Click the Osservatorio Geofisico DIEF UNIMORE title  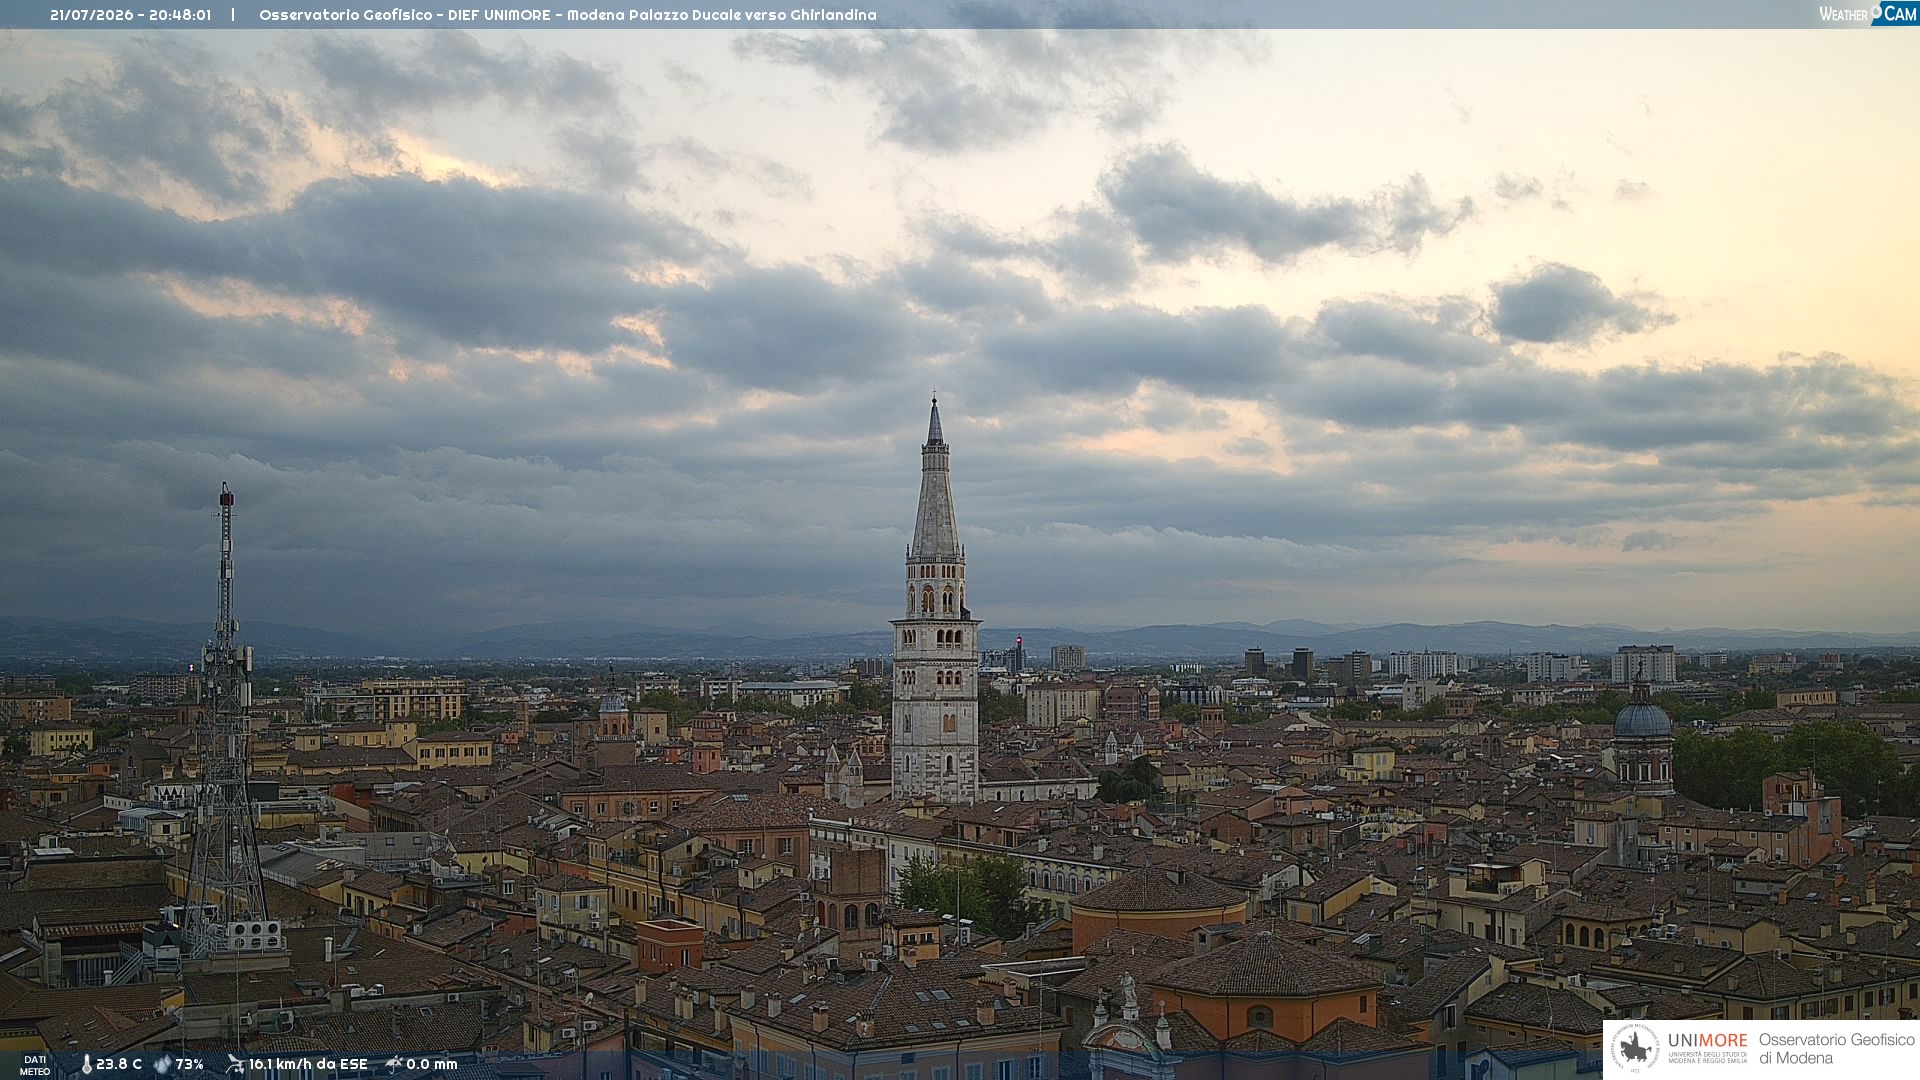coord(567,15)
